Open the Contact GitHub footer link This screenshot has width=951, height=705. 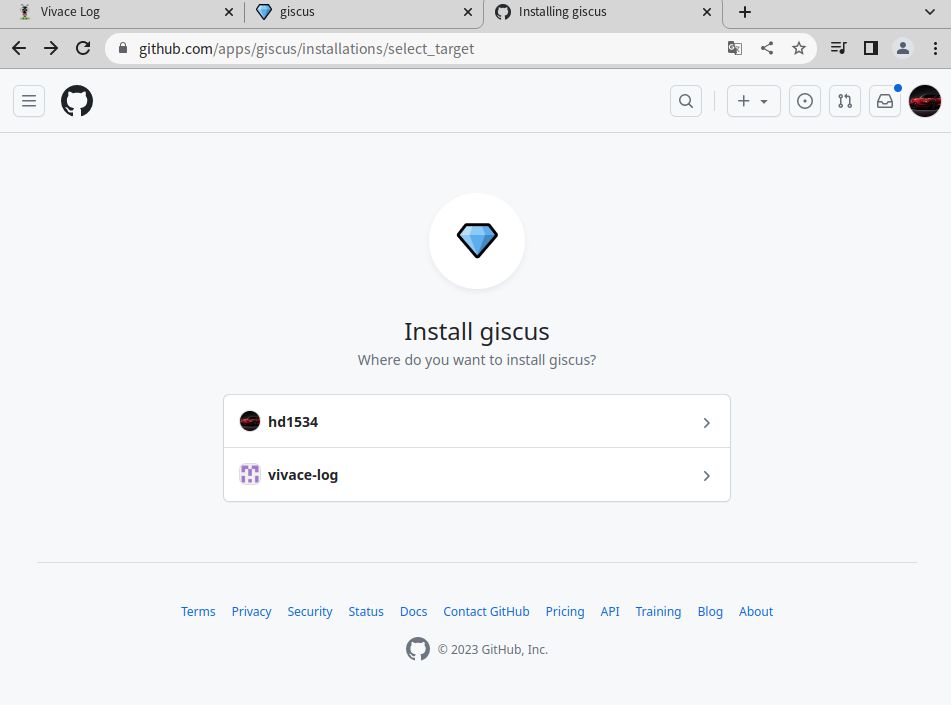pos(486,612)
